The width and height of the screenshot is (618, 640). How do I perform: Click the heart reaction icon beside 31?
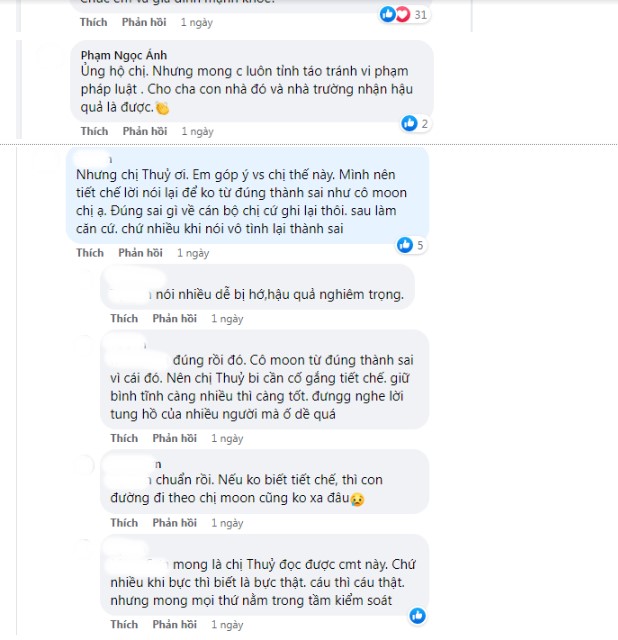pos(402,15)
